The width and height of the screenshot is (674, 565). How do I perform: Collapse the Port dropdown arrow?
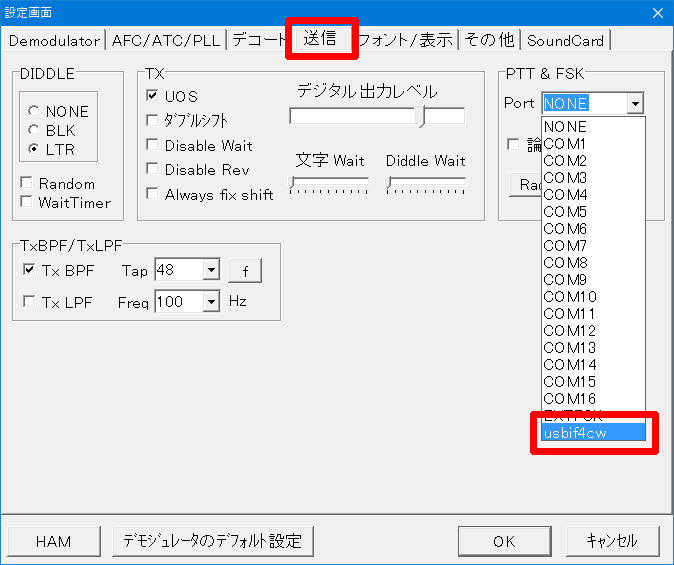[x=635, y=103]
